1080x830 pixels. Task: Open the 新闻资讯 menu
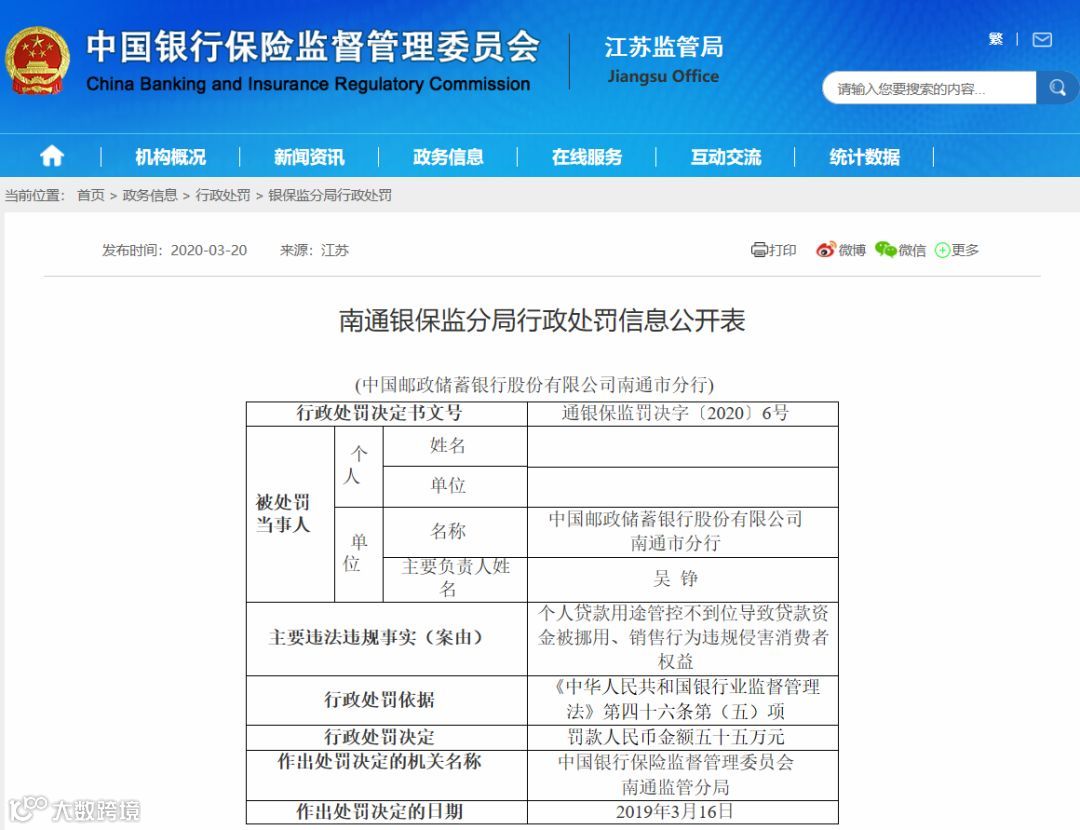tap(309, 157)
